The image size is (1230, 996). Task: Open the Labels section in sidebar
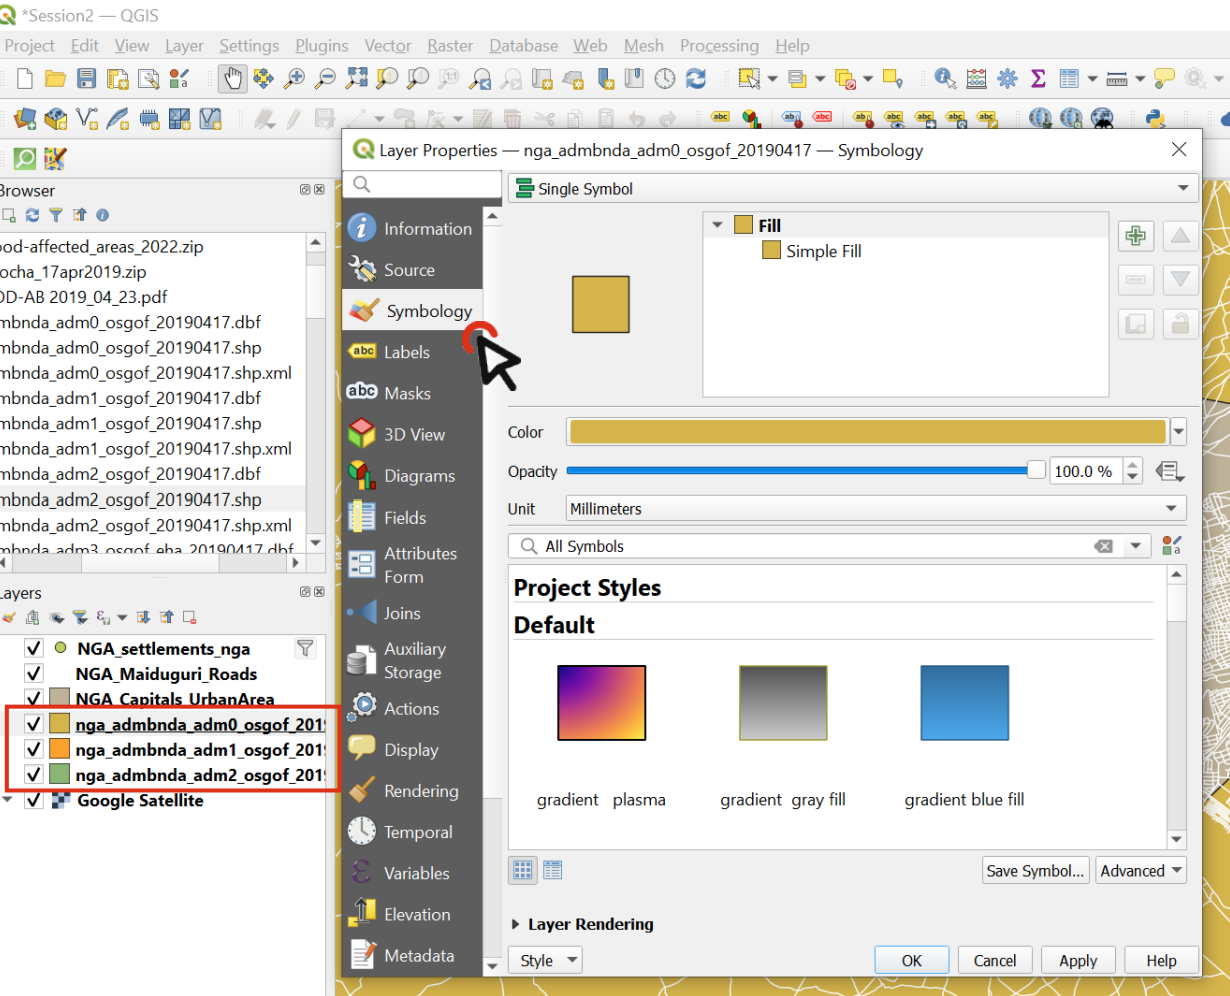406,352
